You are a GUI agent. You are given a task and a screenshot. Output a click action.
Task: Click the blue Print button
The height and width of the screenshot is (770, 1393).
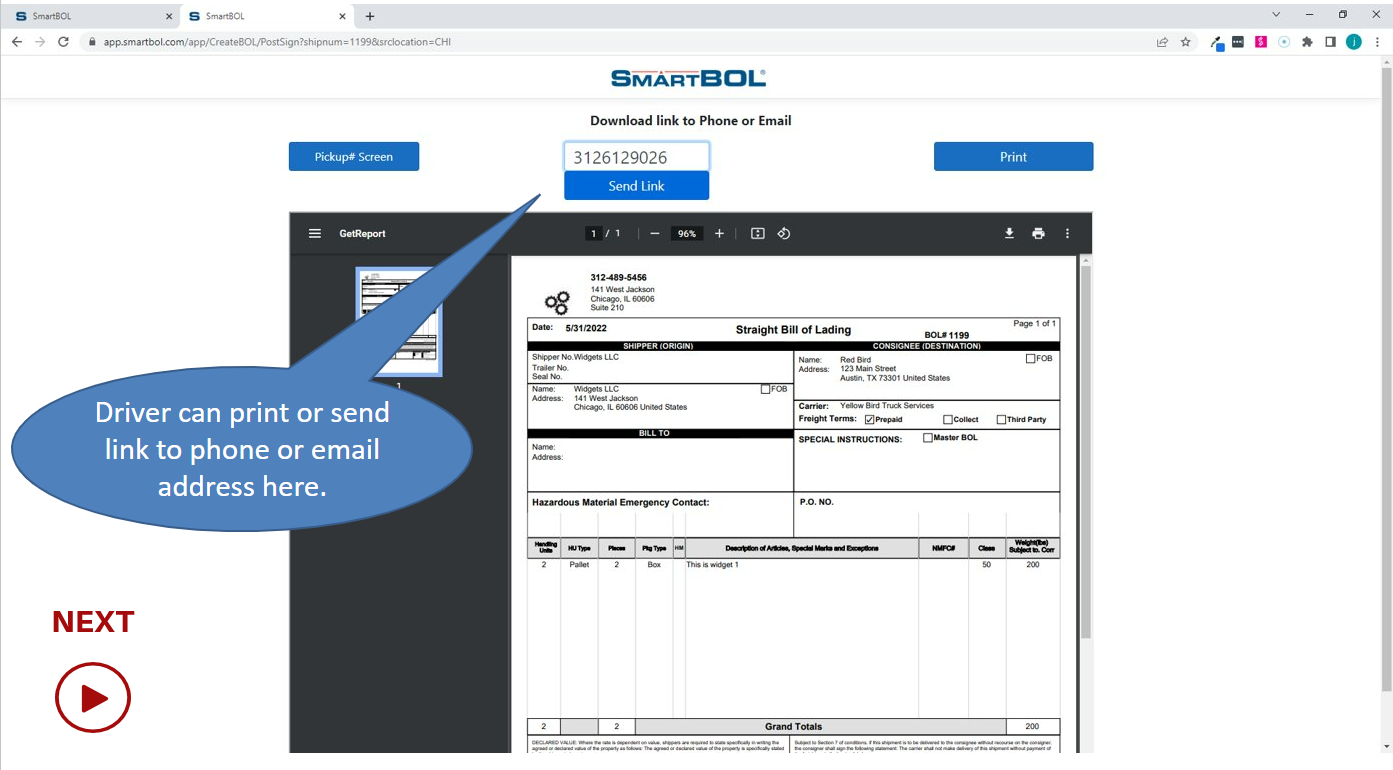pos(1013,156)
